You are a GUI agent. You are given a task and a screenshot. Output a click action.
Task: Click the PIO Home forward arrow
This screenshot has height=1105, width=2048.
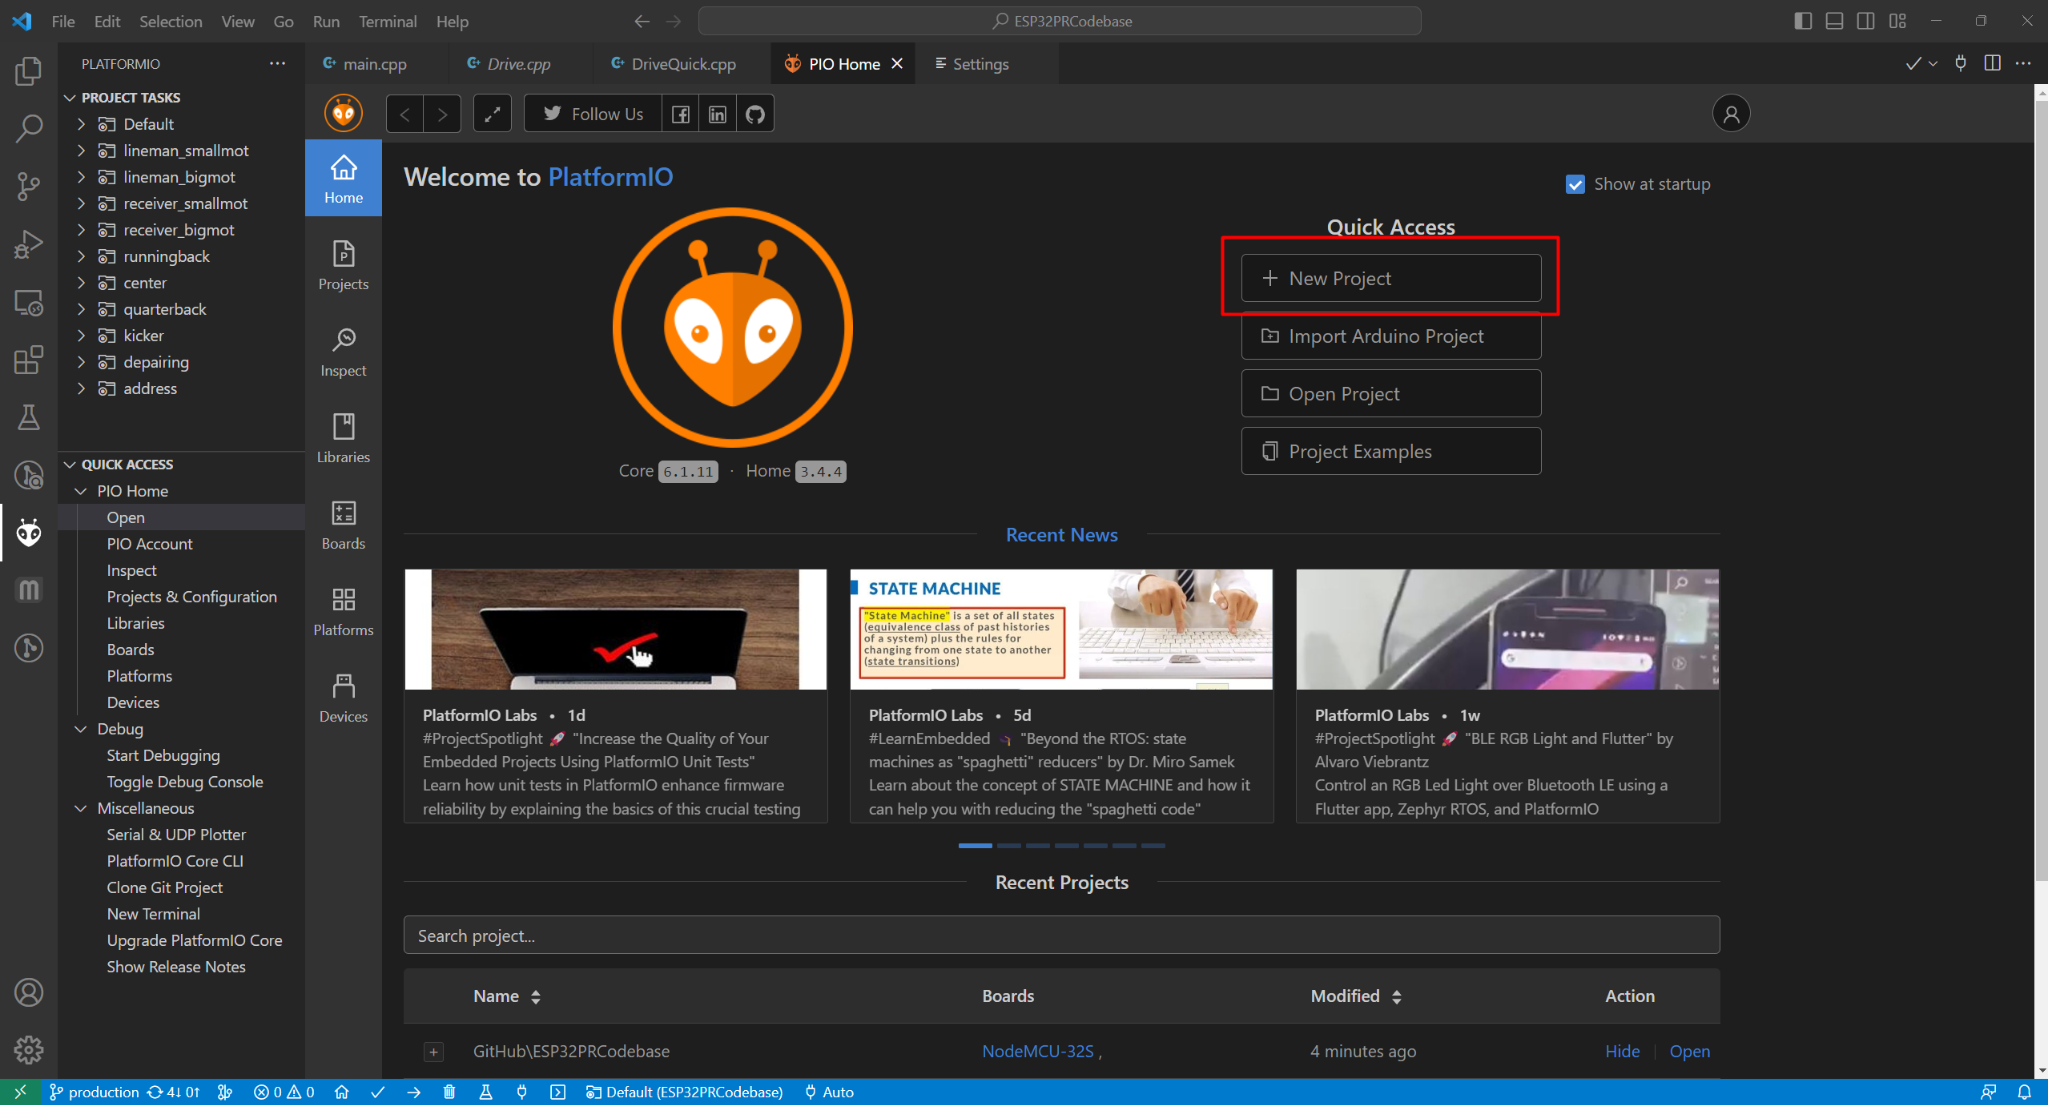[x=442, y=114]
